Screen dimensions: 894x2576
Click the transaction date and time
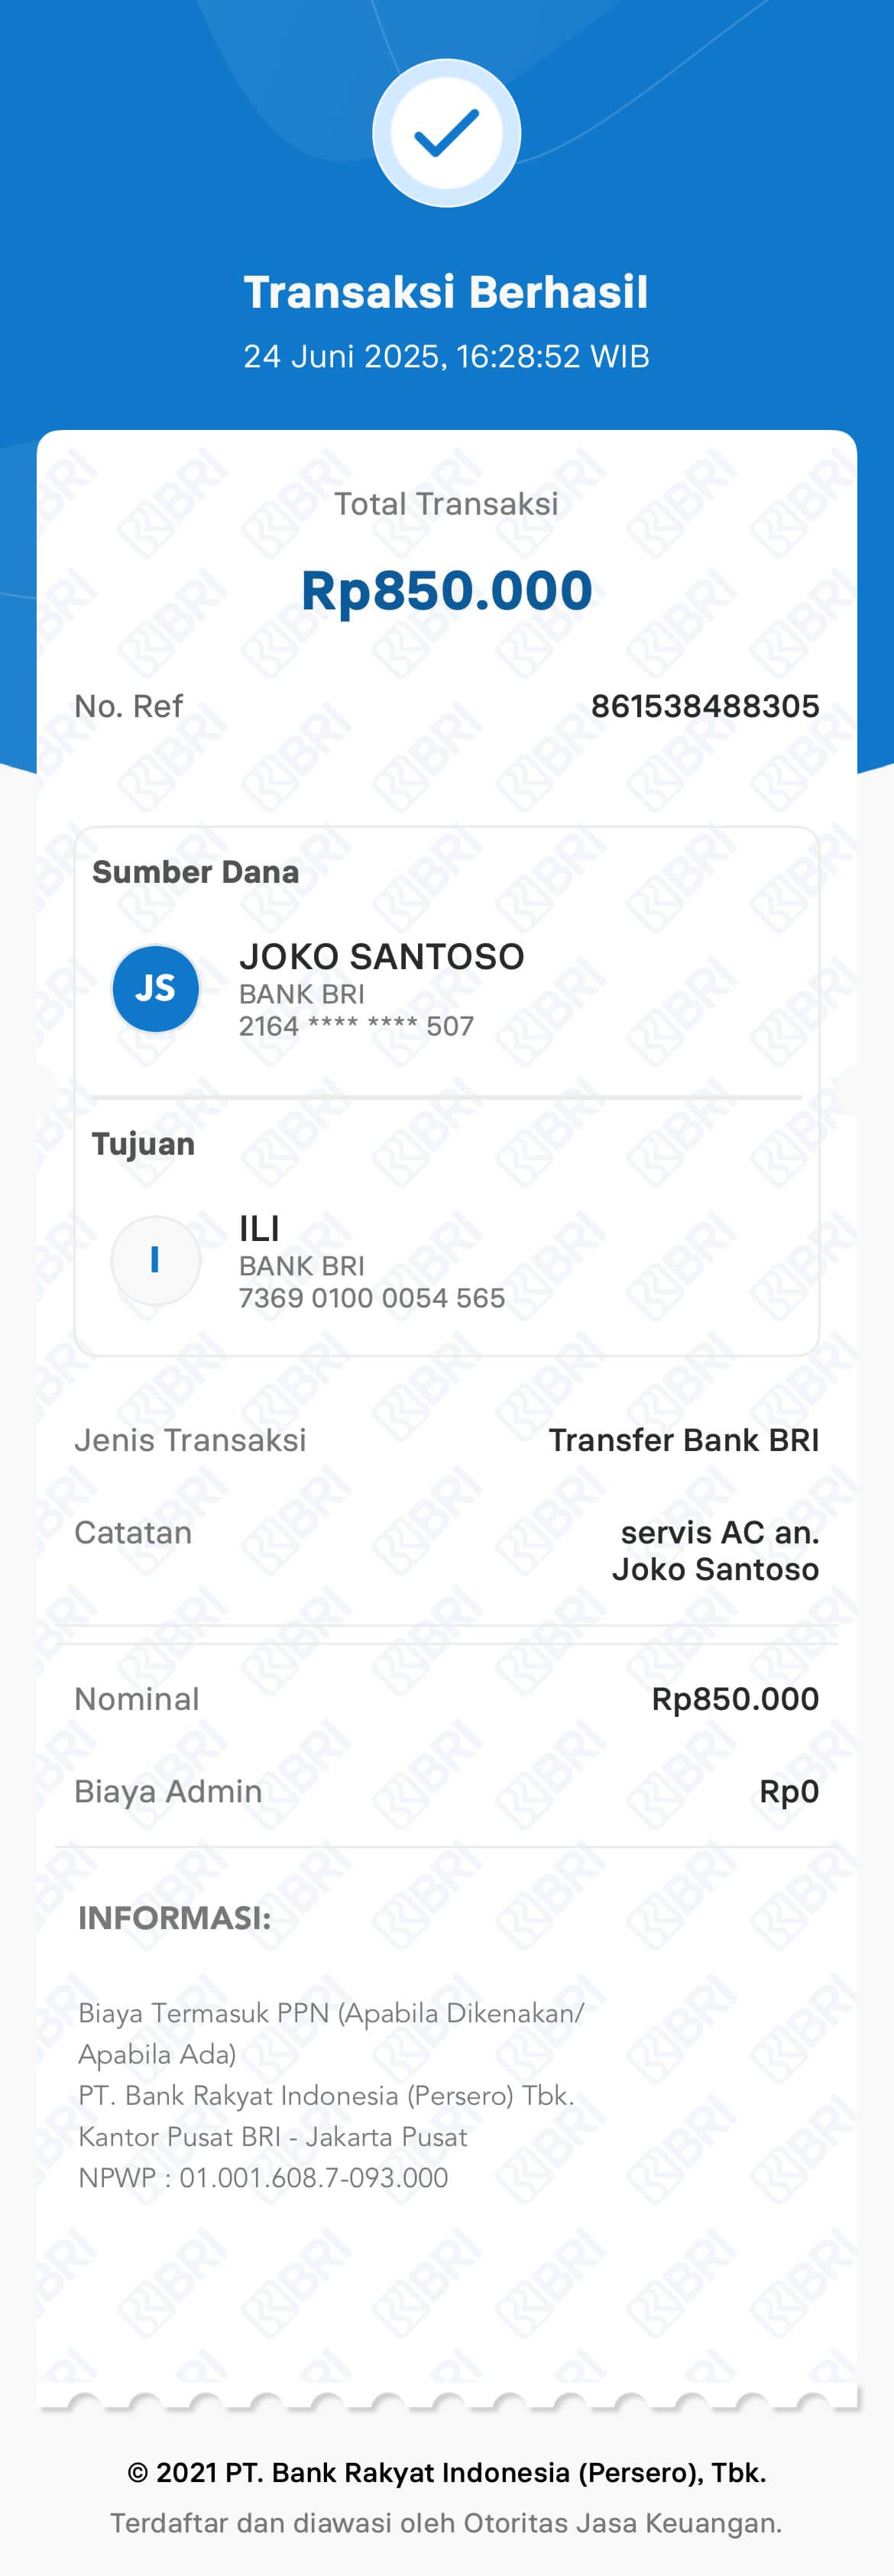(x=446, y=357)
